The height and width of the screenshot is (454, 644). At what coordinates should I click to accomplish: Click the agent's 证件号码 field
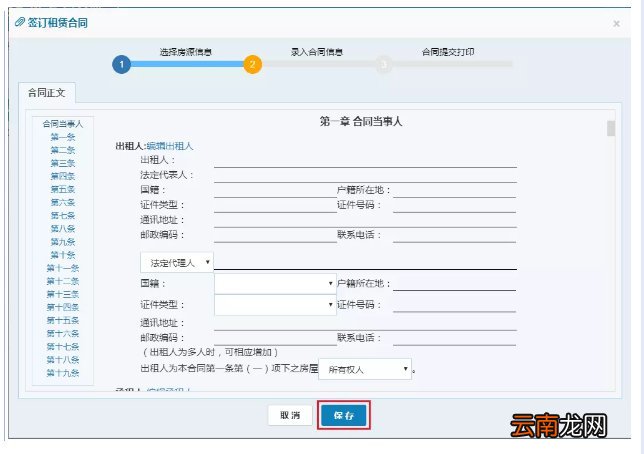pos(454,305)
